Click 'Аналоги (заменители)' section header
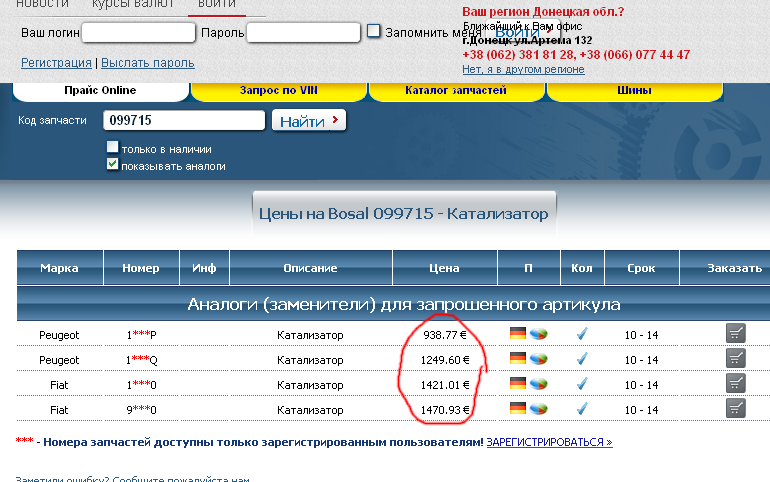 tap(404, 304)
